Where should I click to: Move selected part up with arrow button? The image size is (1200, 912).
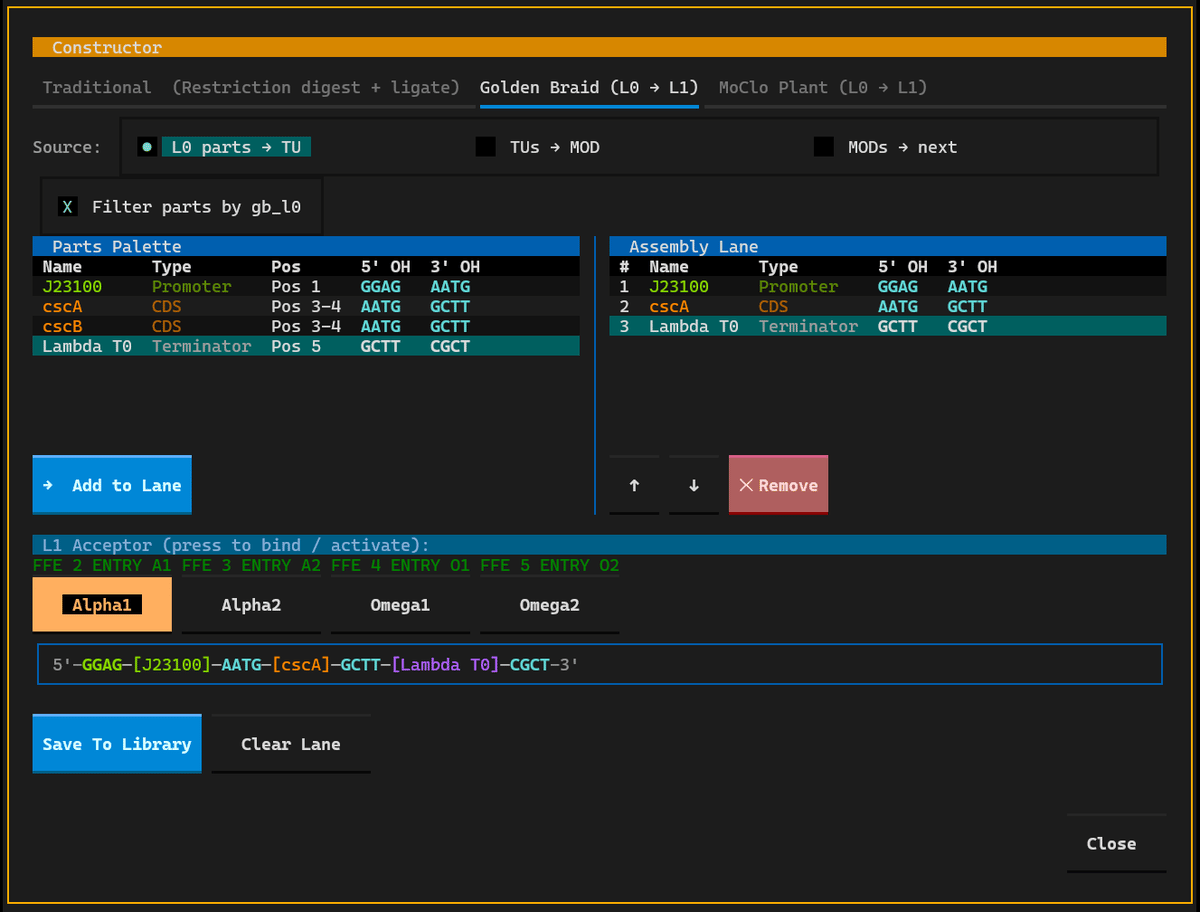tap(634, 485)
